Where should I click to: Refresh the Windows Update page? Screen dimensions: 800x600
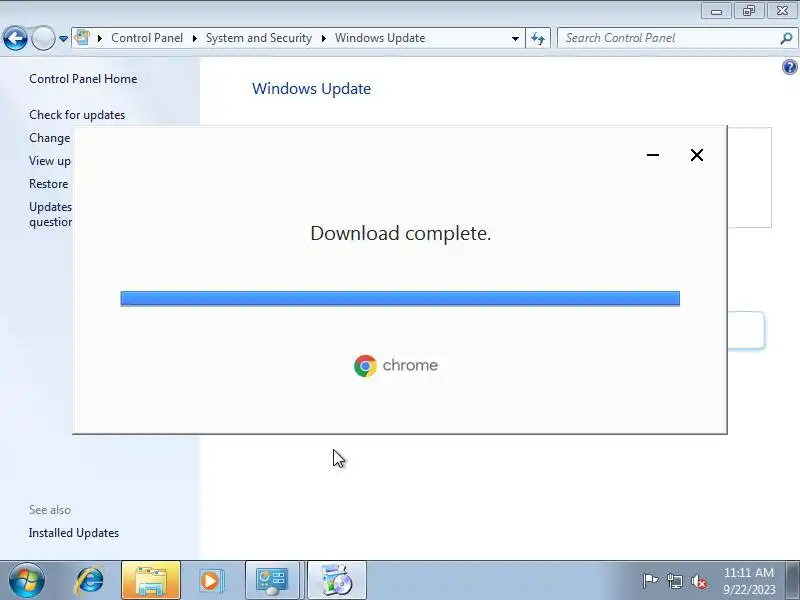(x=538, y=38)
